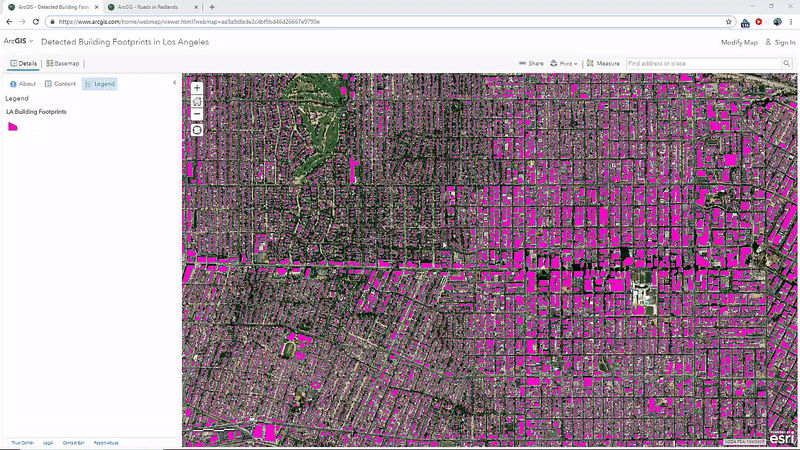This screenshot has height=450, width=800.
Task: Click the LA Building Footprints legend label
Action: click(36, 112)
